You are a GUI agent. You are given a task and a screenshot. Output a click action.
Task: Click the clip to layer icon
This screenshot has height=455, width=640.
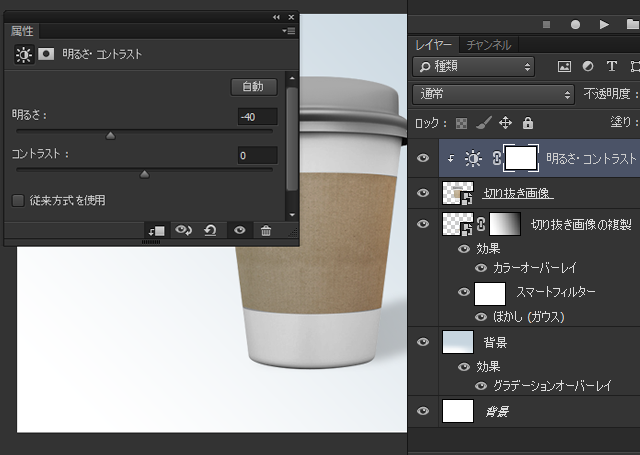(x=157, y=231)
